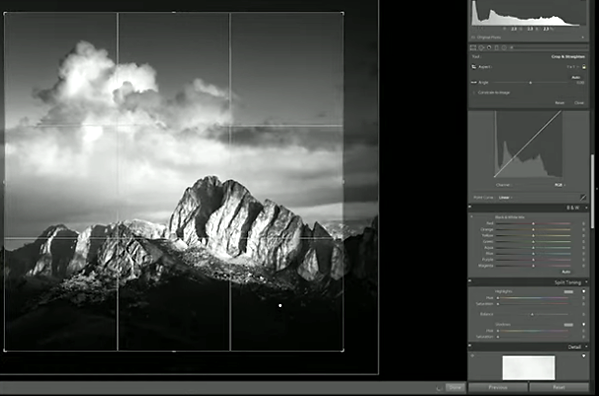Click the Highlights color swatch in Split Toning

(568, 292)
